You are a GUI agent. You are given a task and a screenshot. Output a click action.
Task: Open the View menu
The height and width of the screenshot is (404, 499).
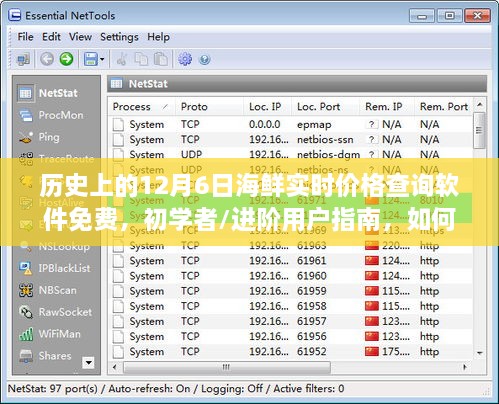click(80, 37)
